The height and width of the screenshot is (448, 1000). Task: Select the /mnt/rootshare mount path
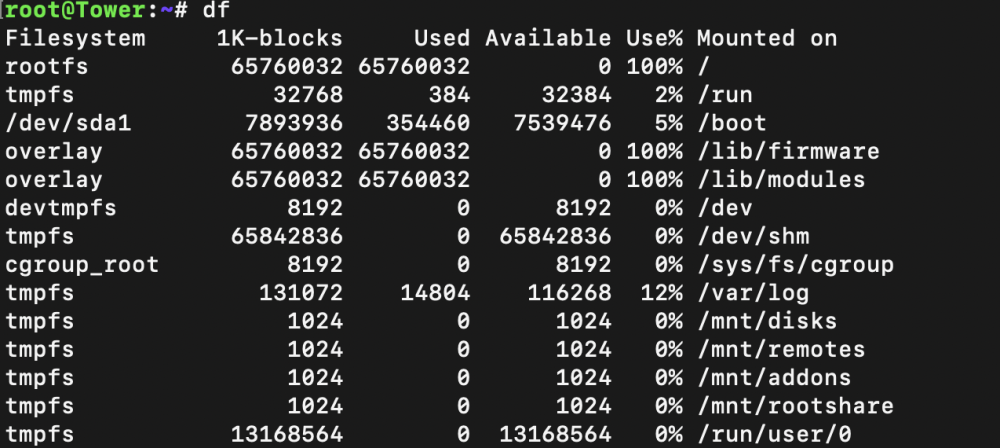(795, 407)
